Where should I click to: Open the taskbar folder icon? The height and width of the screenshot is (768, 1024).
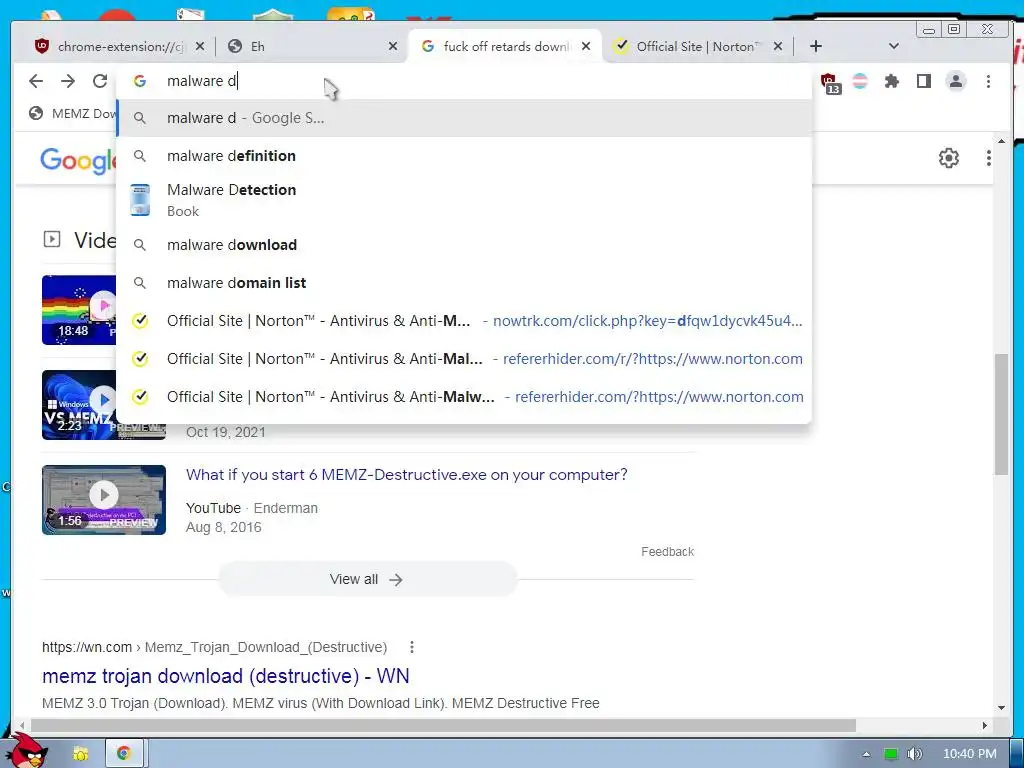tap(80, 754)
